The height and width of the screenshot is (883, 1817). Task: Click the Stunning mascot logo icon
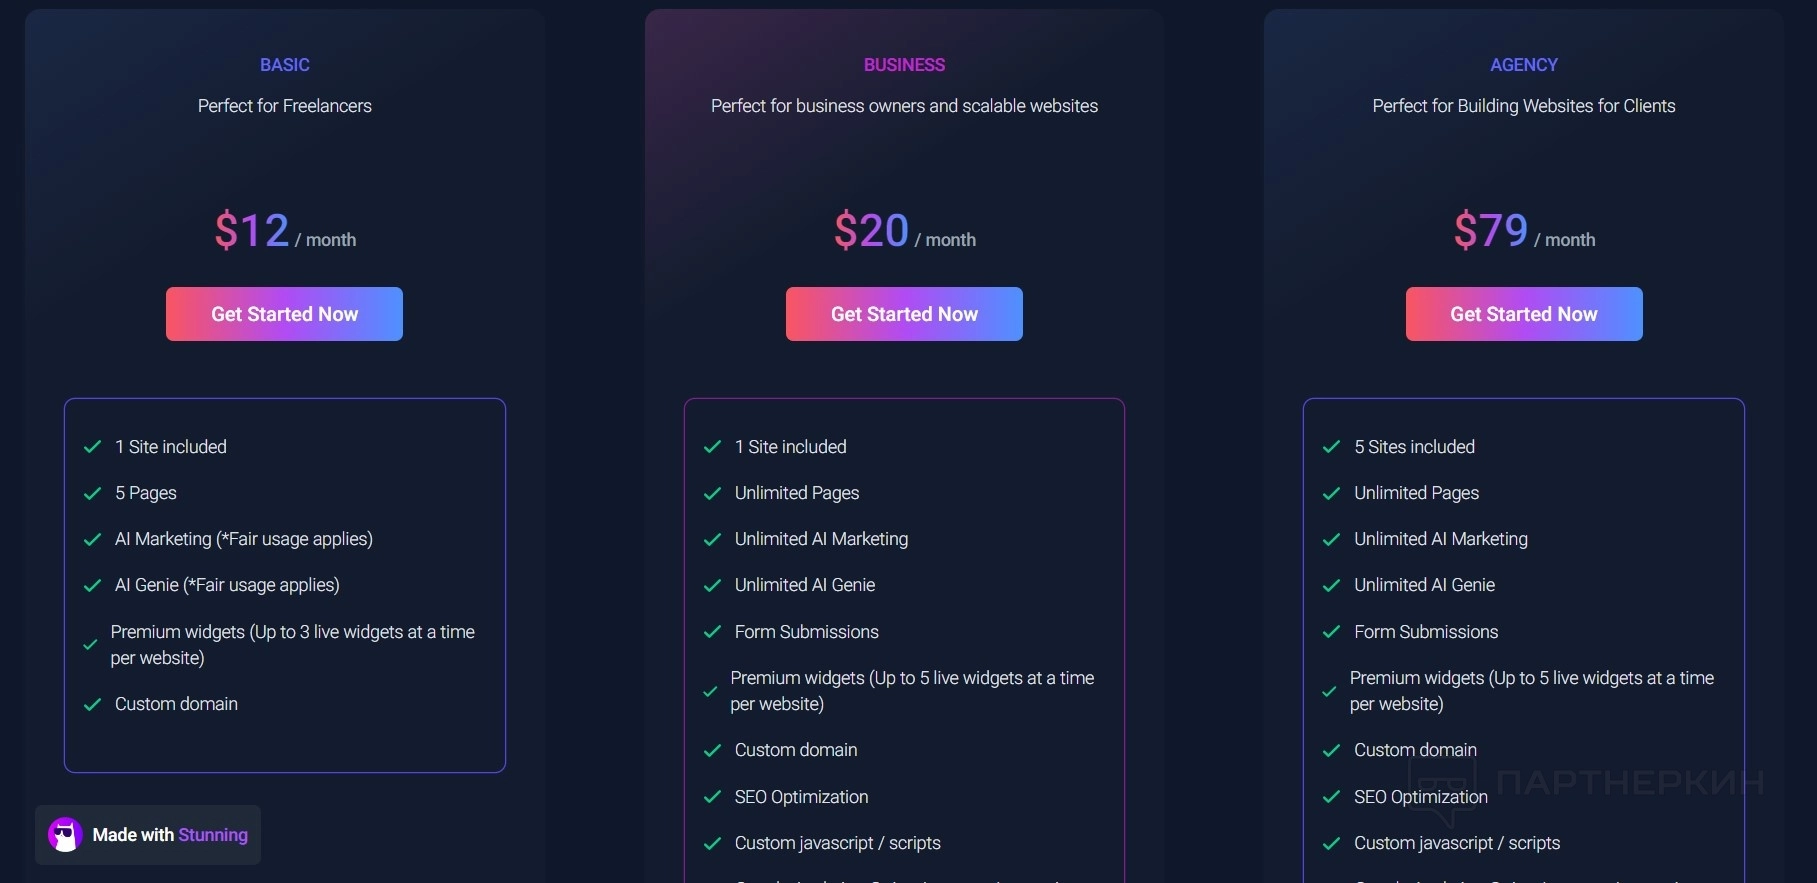[x=66, y=835]
